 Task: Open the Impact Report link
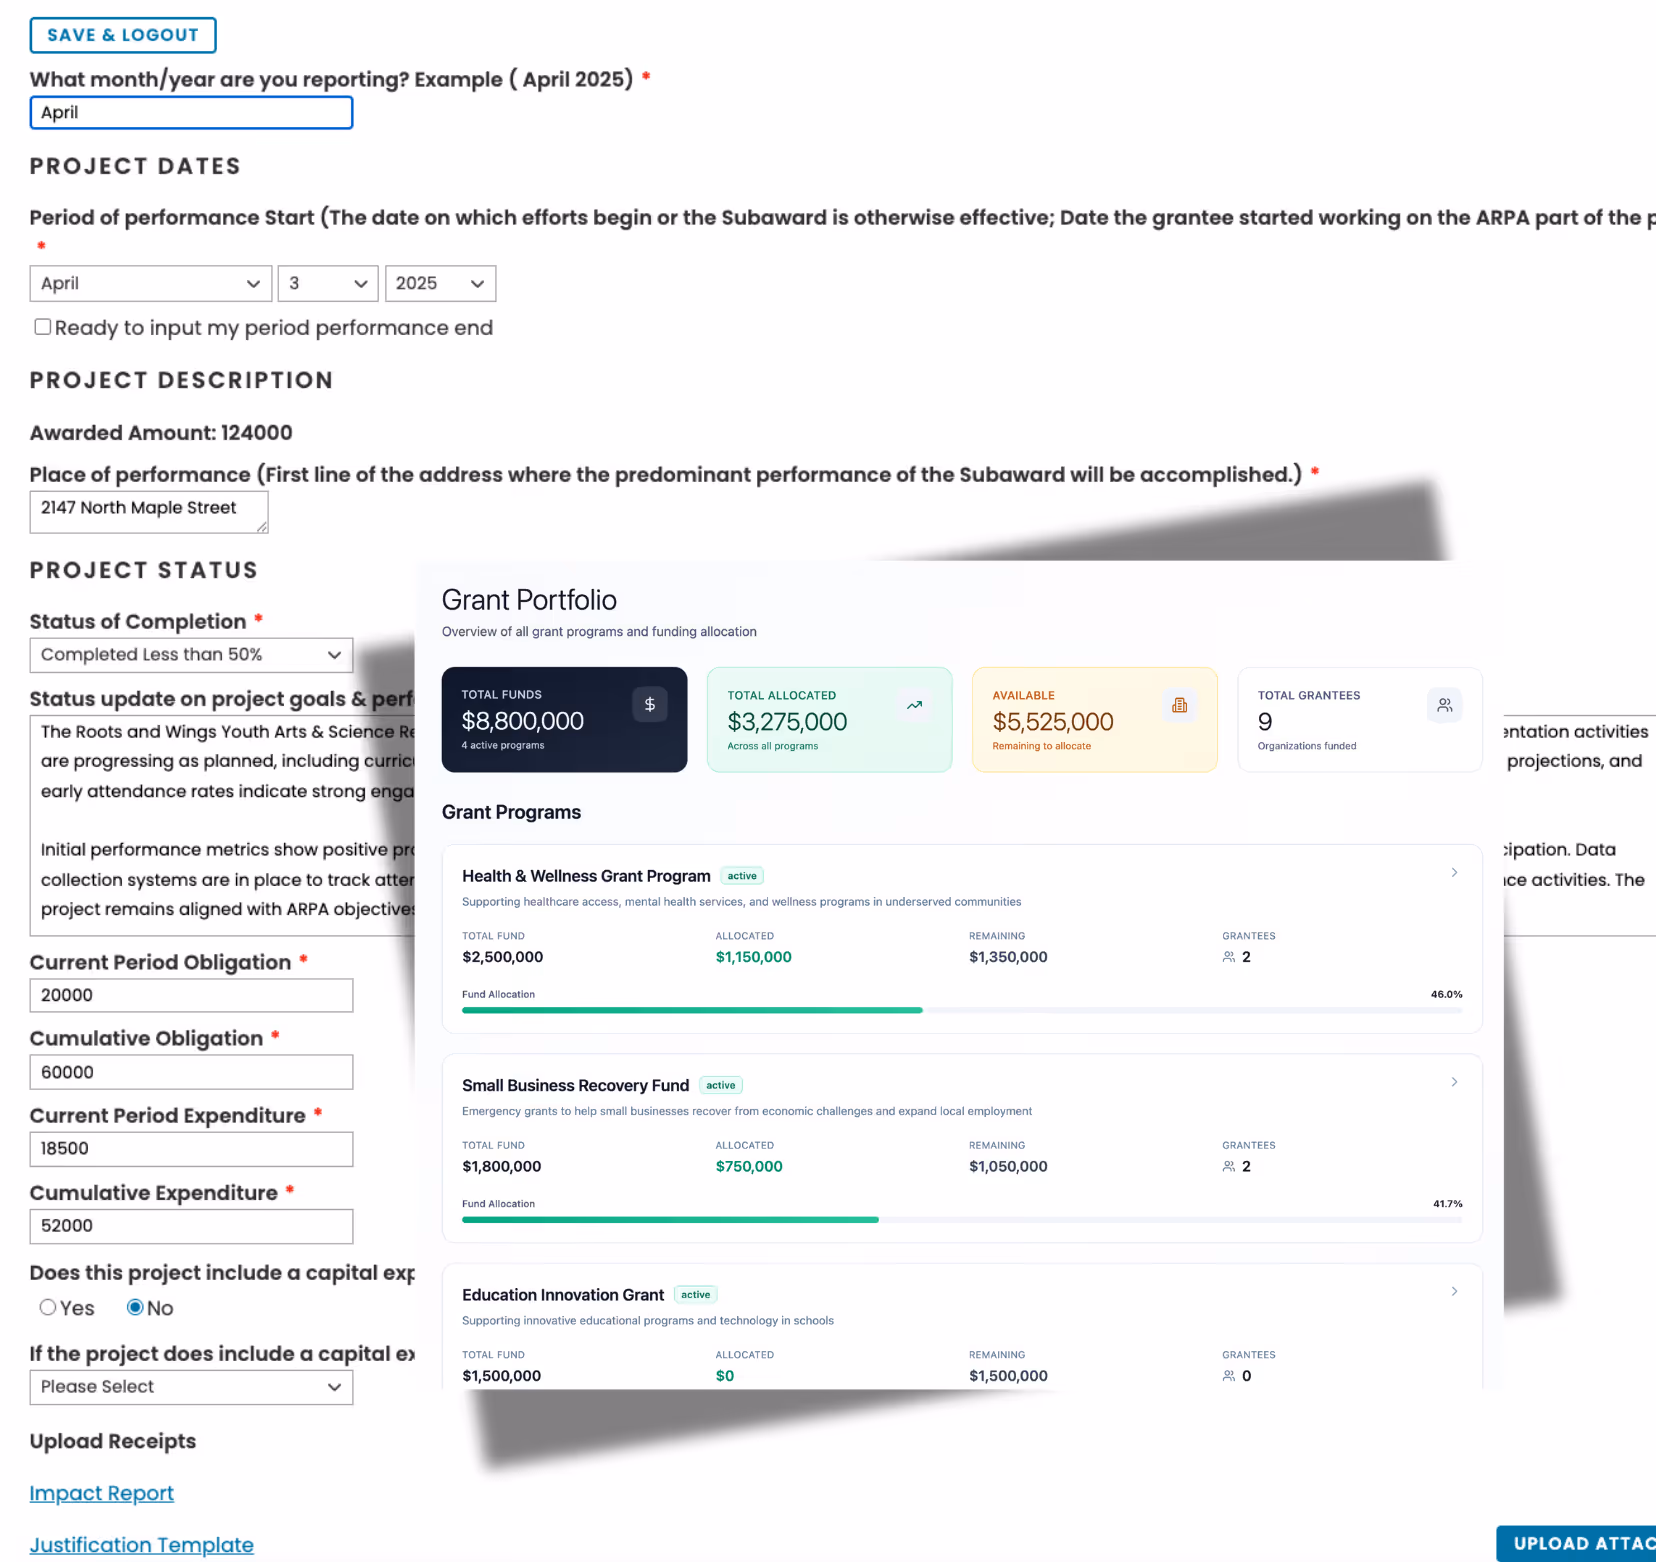tap(101, 1492)
